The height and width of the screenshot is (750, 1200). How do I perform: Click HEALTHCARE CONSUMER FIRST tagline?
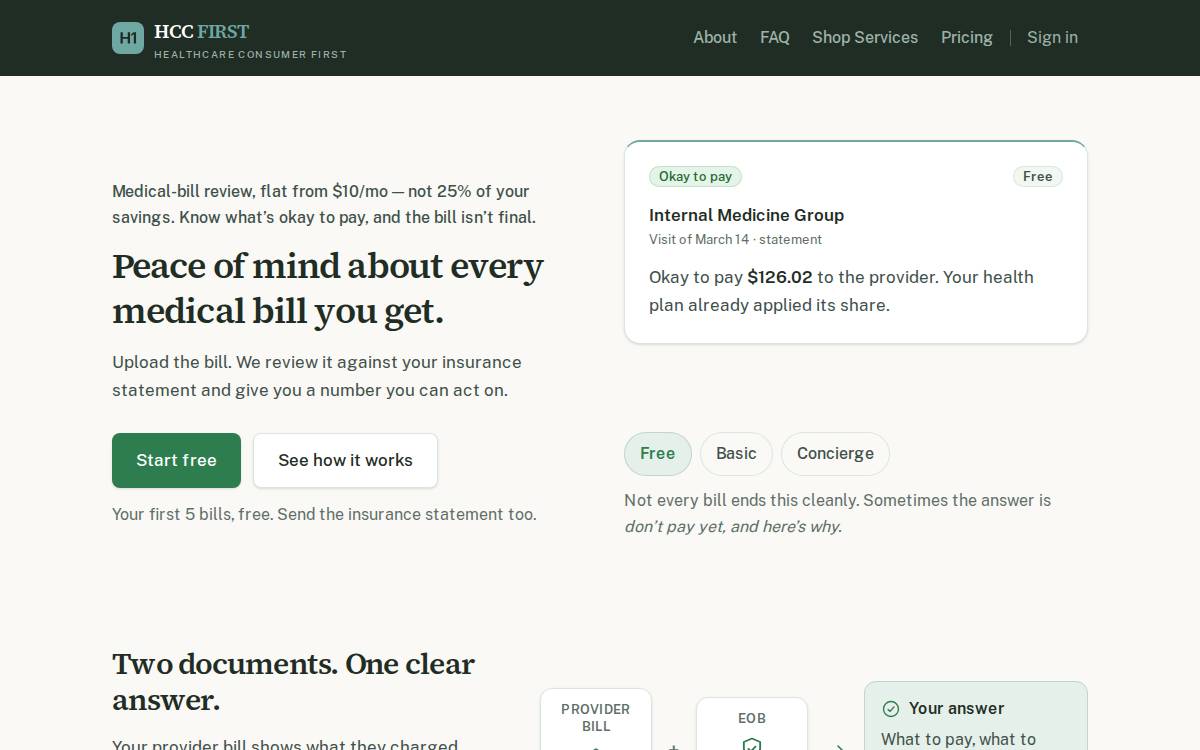pos(250,55)
